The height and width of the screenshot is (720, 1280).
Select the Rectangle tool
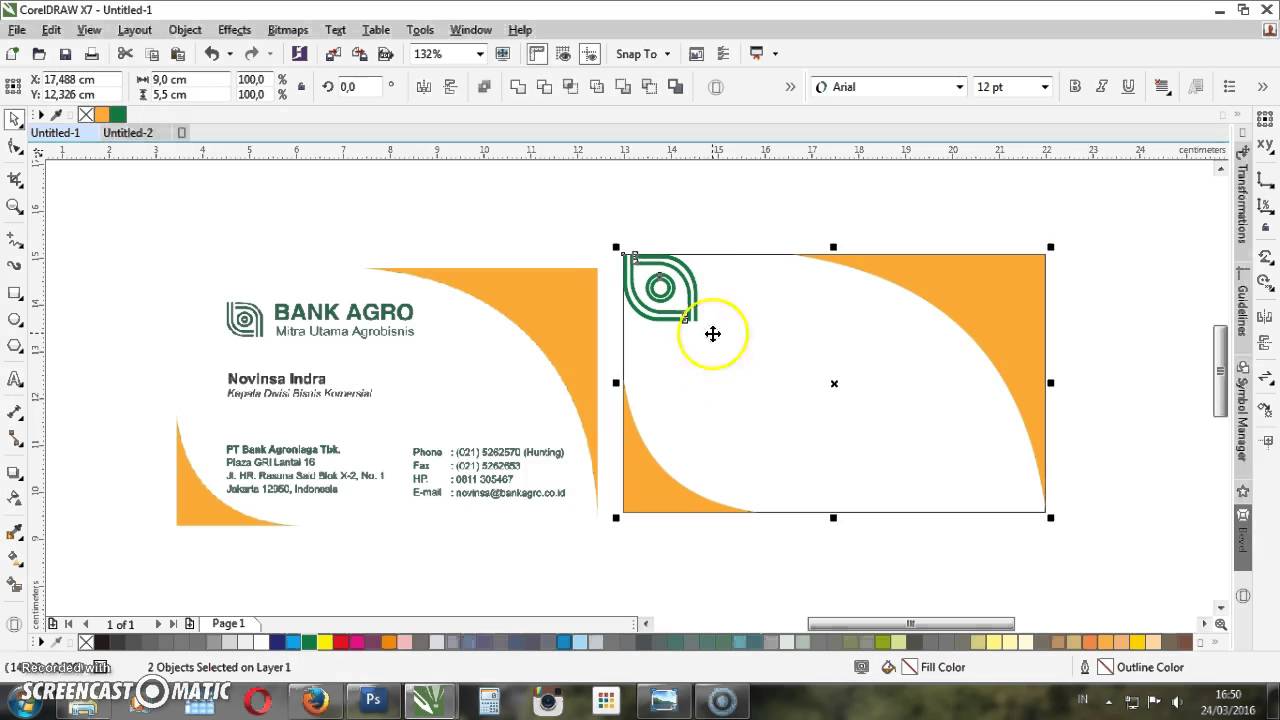click(14, 293)
